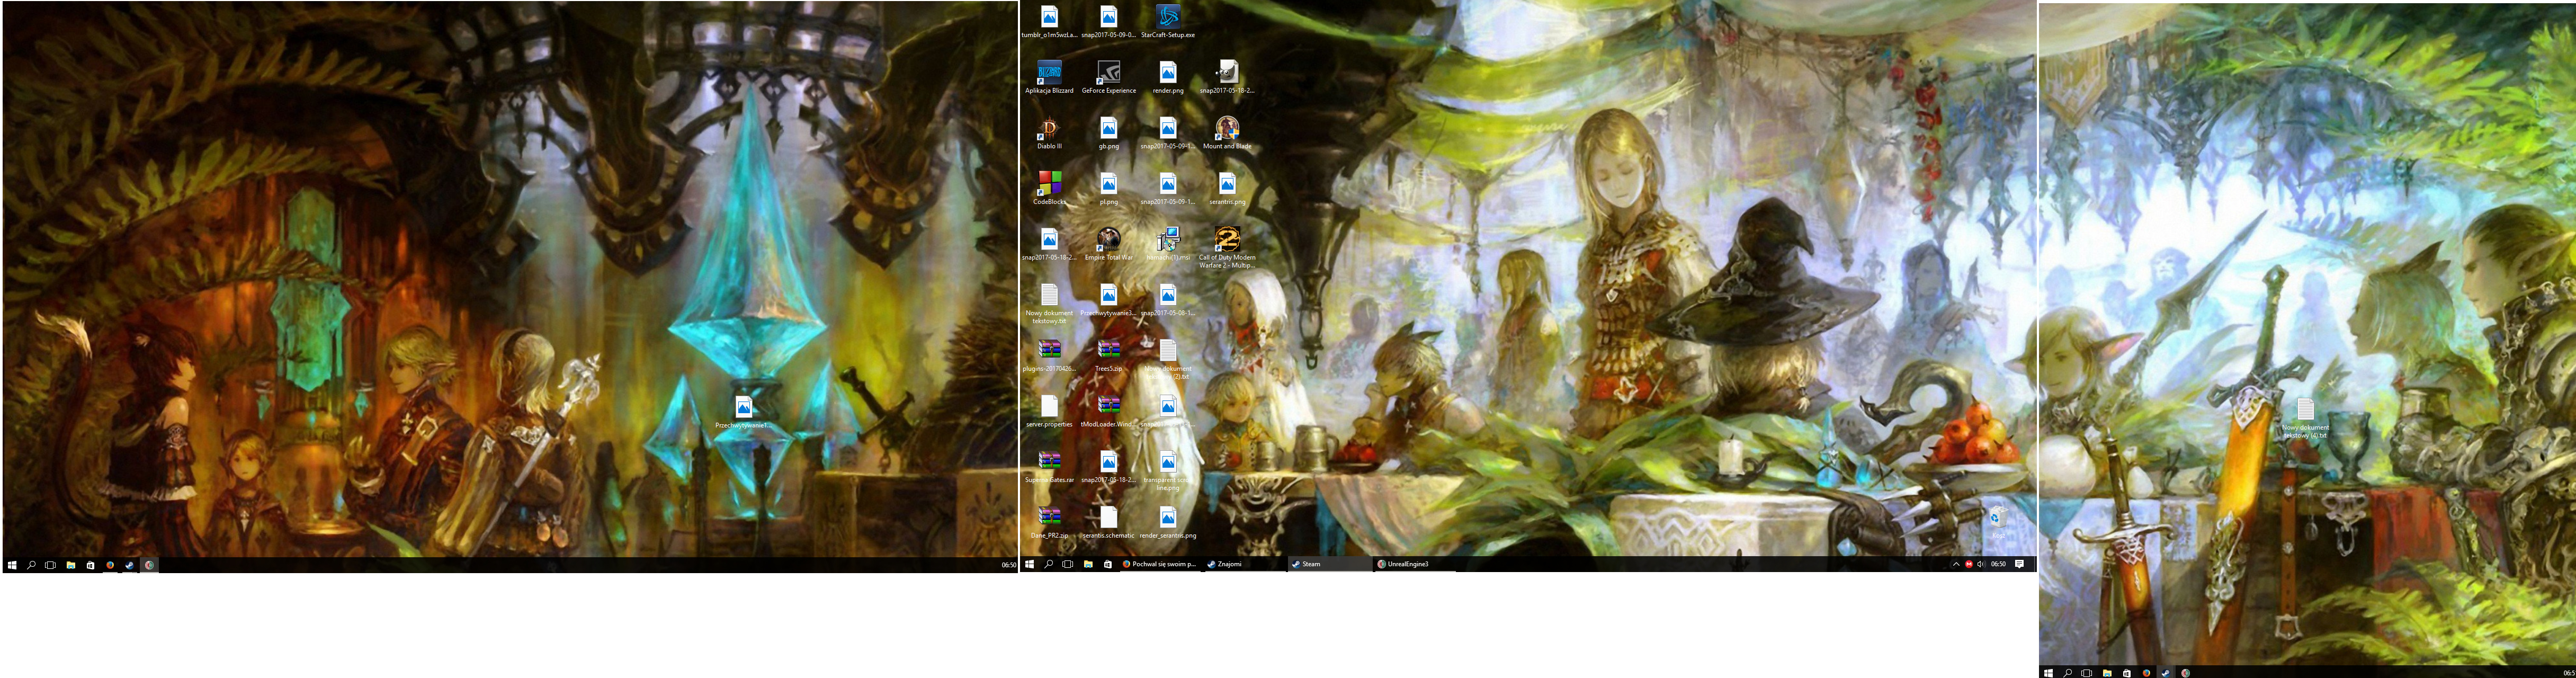This screenshot has height=678, width=2576.
Task: Select render_serantris.png image file
Action: point(1167,518)
